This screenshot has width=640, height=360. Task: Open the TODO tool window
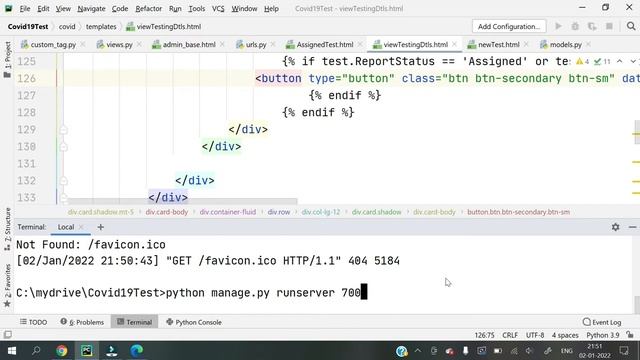[33, 322]
